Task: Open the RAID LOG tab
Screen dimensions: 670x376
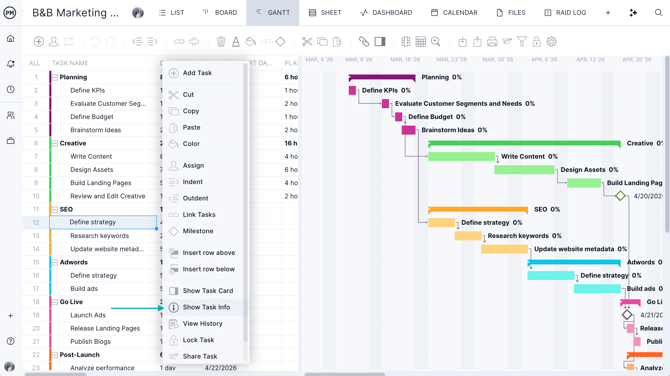Action: [565, 13]
